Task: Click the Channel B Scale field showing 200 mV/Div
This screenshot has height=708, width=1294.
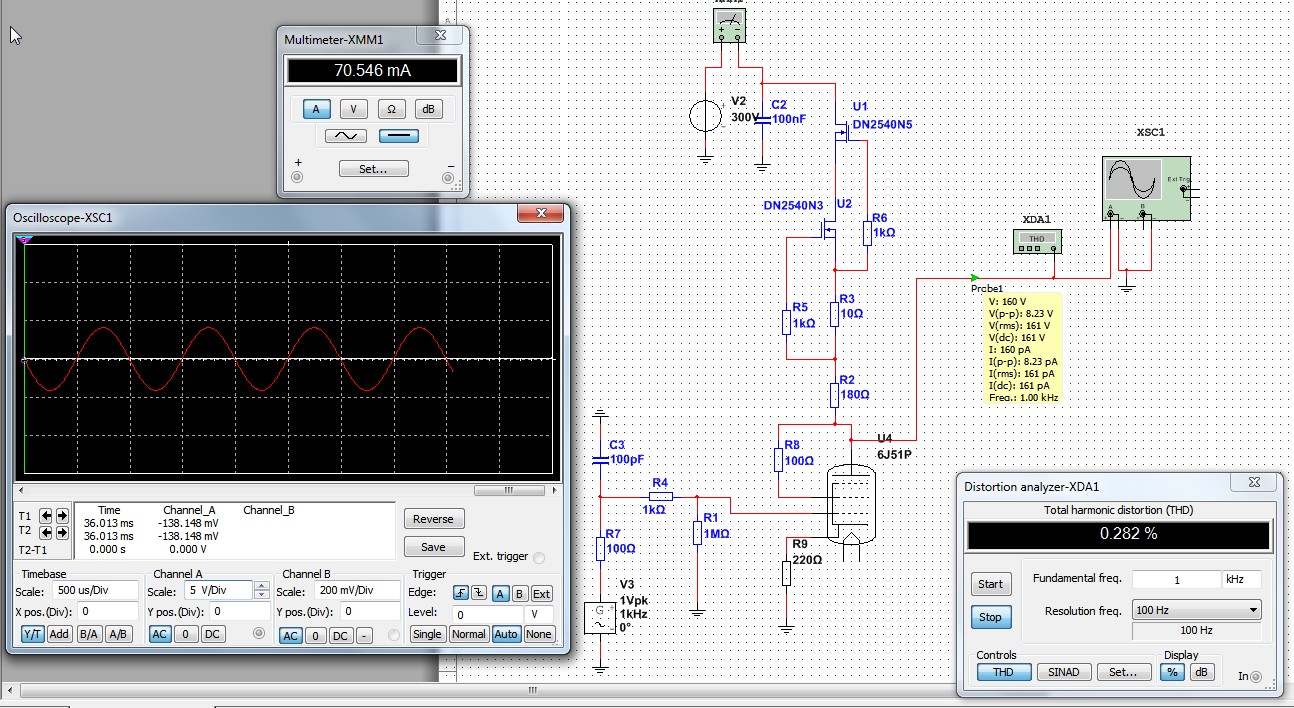Action: (355, 591)
